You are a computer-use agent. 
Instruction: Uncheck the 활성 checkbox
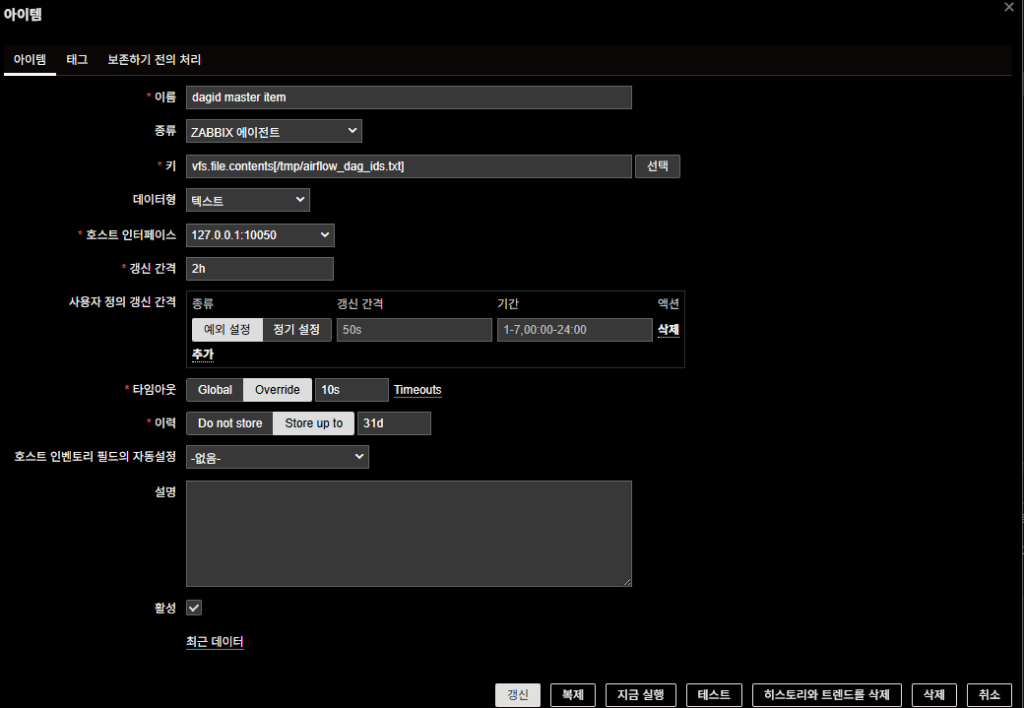pos(194,608)
